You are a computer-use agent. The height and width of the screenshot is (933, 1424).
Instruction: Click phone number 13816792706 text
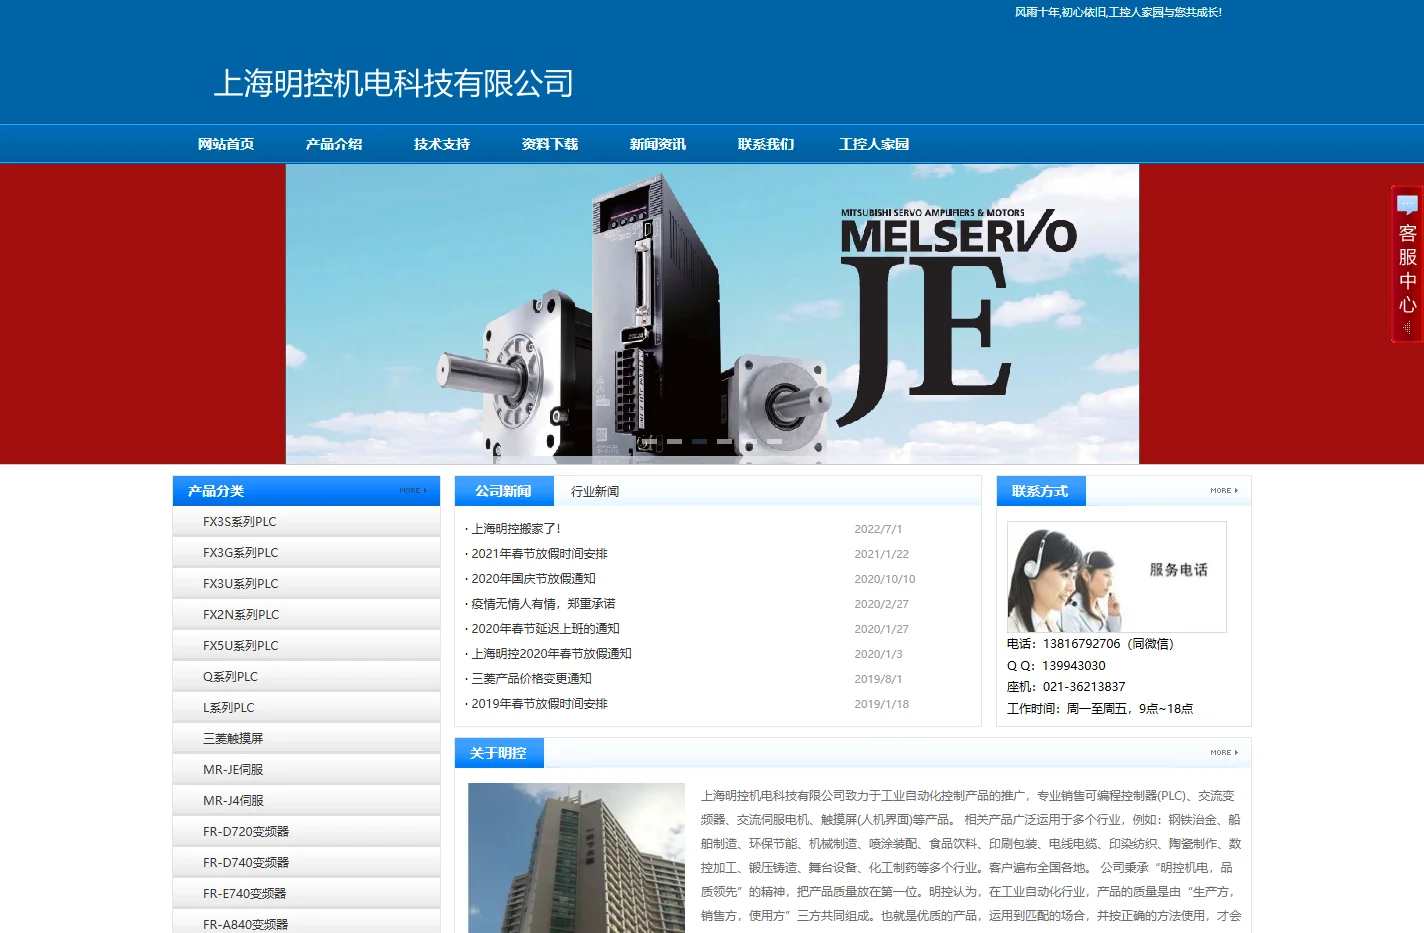[x=1081, y=644]
